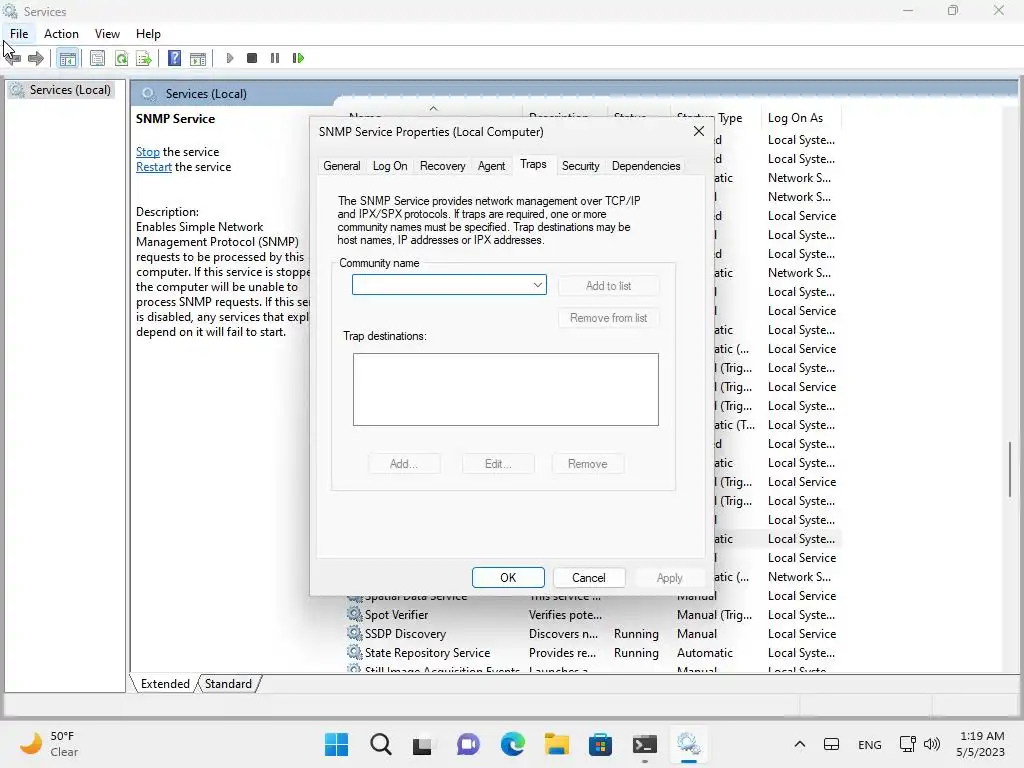The width and height of the screenshot is (1024, 768).
Task: Click the Add... trap destination button
Action: pos(404,464)
